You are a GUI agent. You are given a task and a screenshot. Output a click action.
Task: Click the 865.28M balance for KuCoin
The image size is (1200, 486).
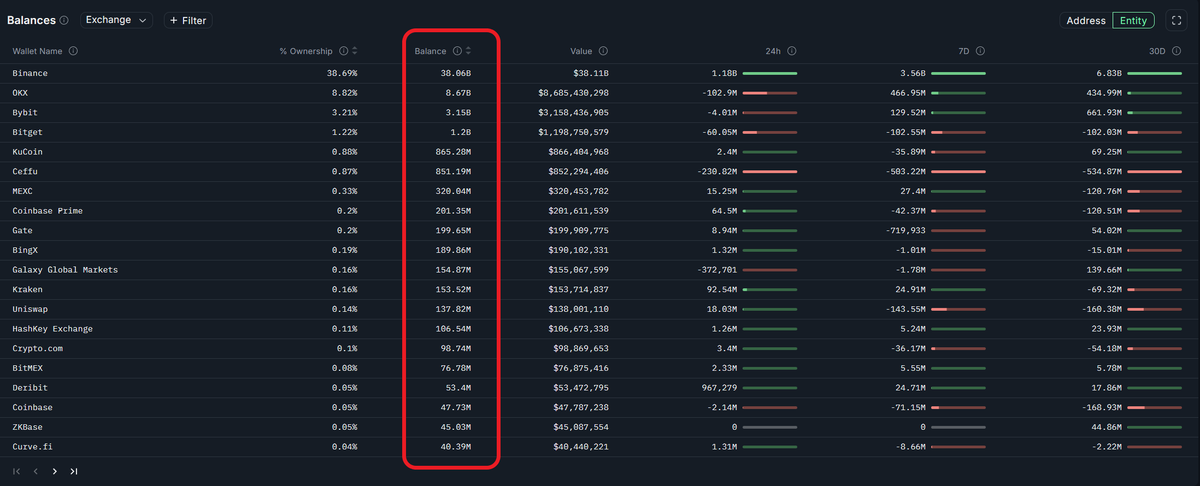pyautogui.click(x=453, y=152)
